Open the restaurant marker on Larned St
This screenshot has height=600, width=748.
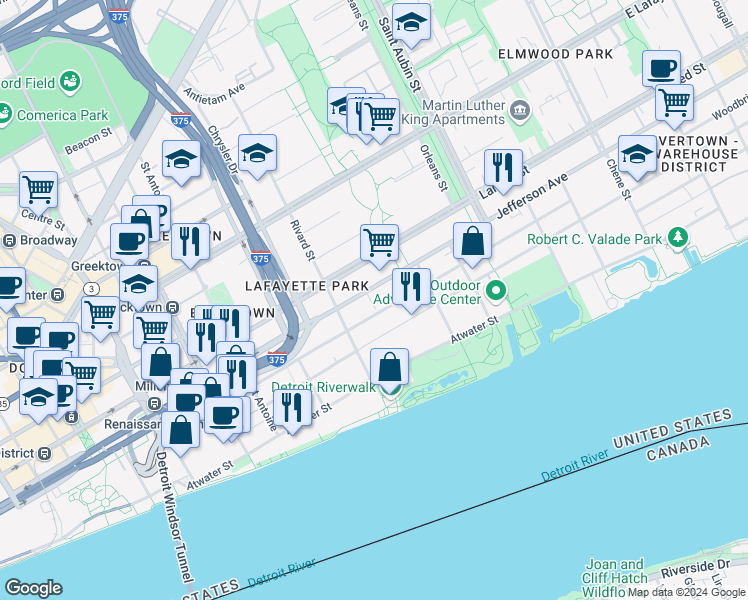click(x=502, y=167)
